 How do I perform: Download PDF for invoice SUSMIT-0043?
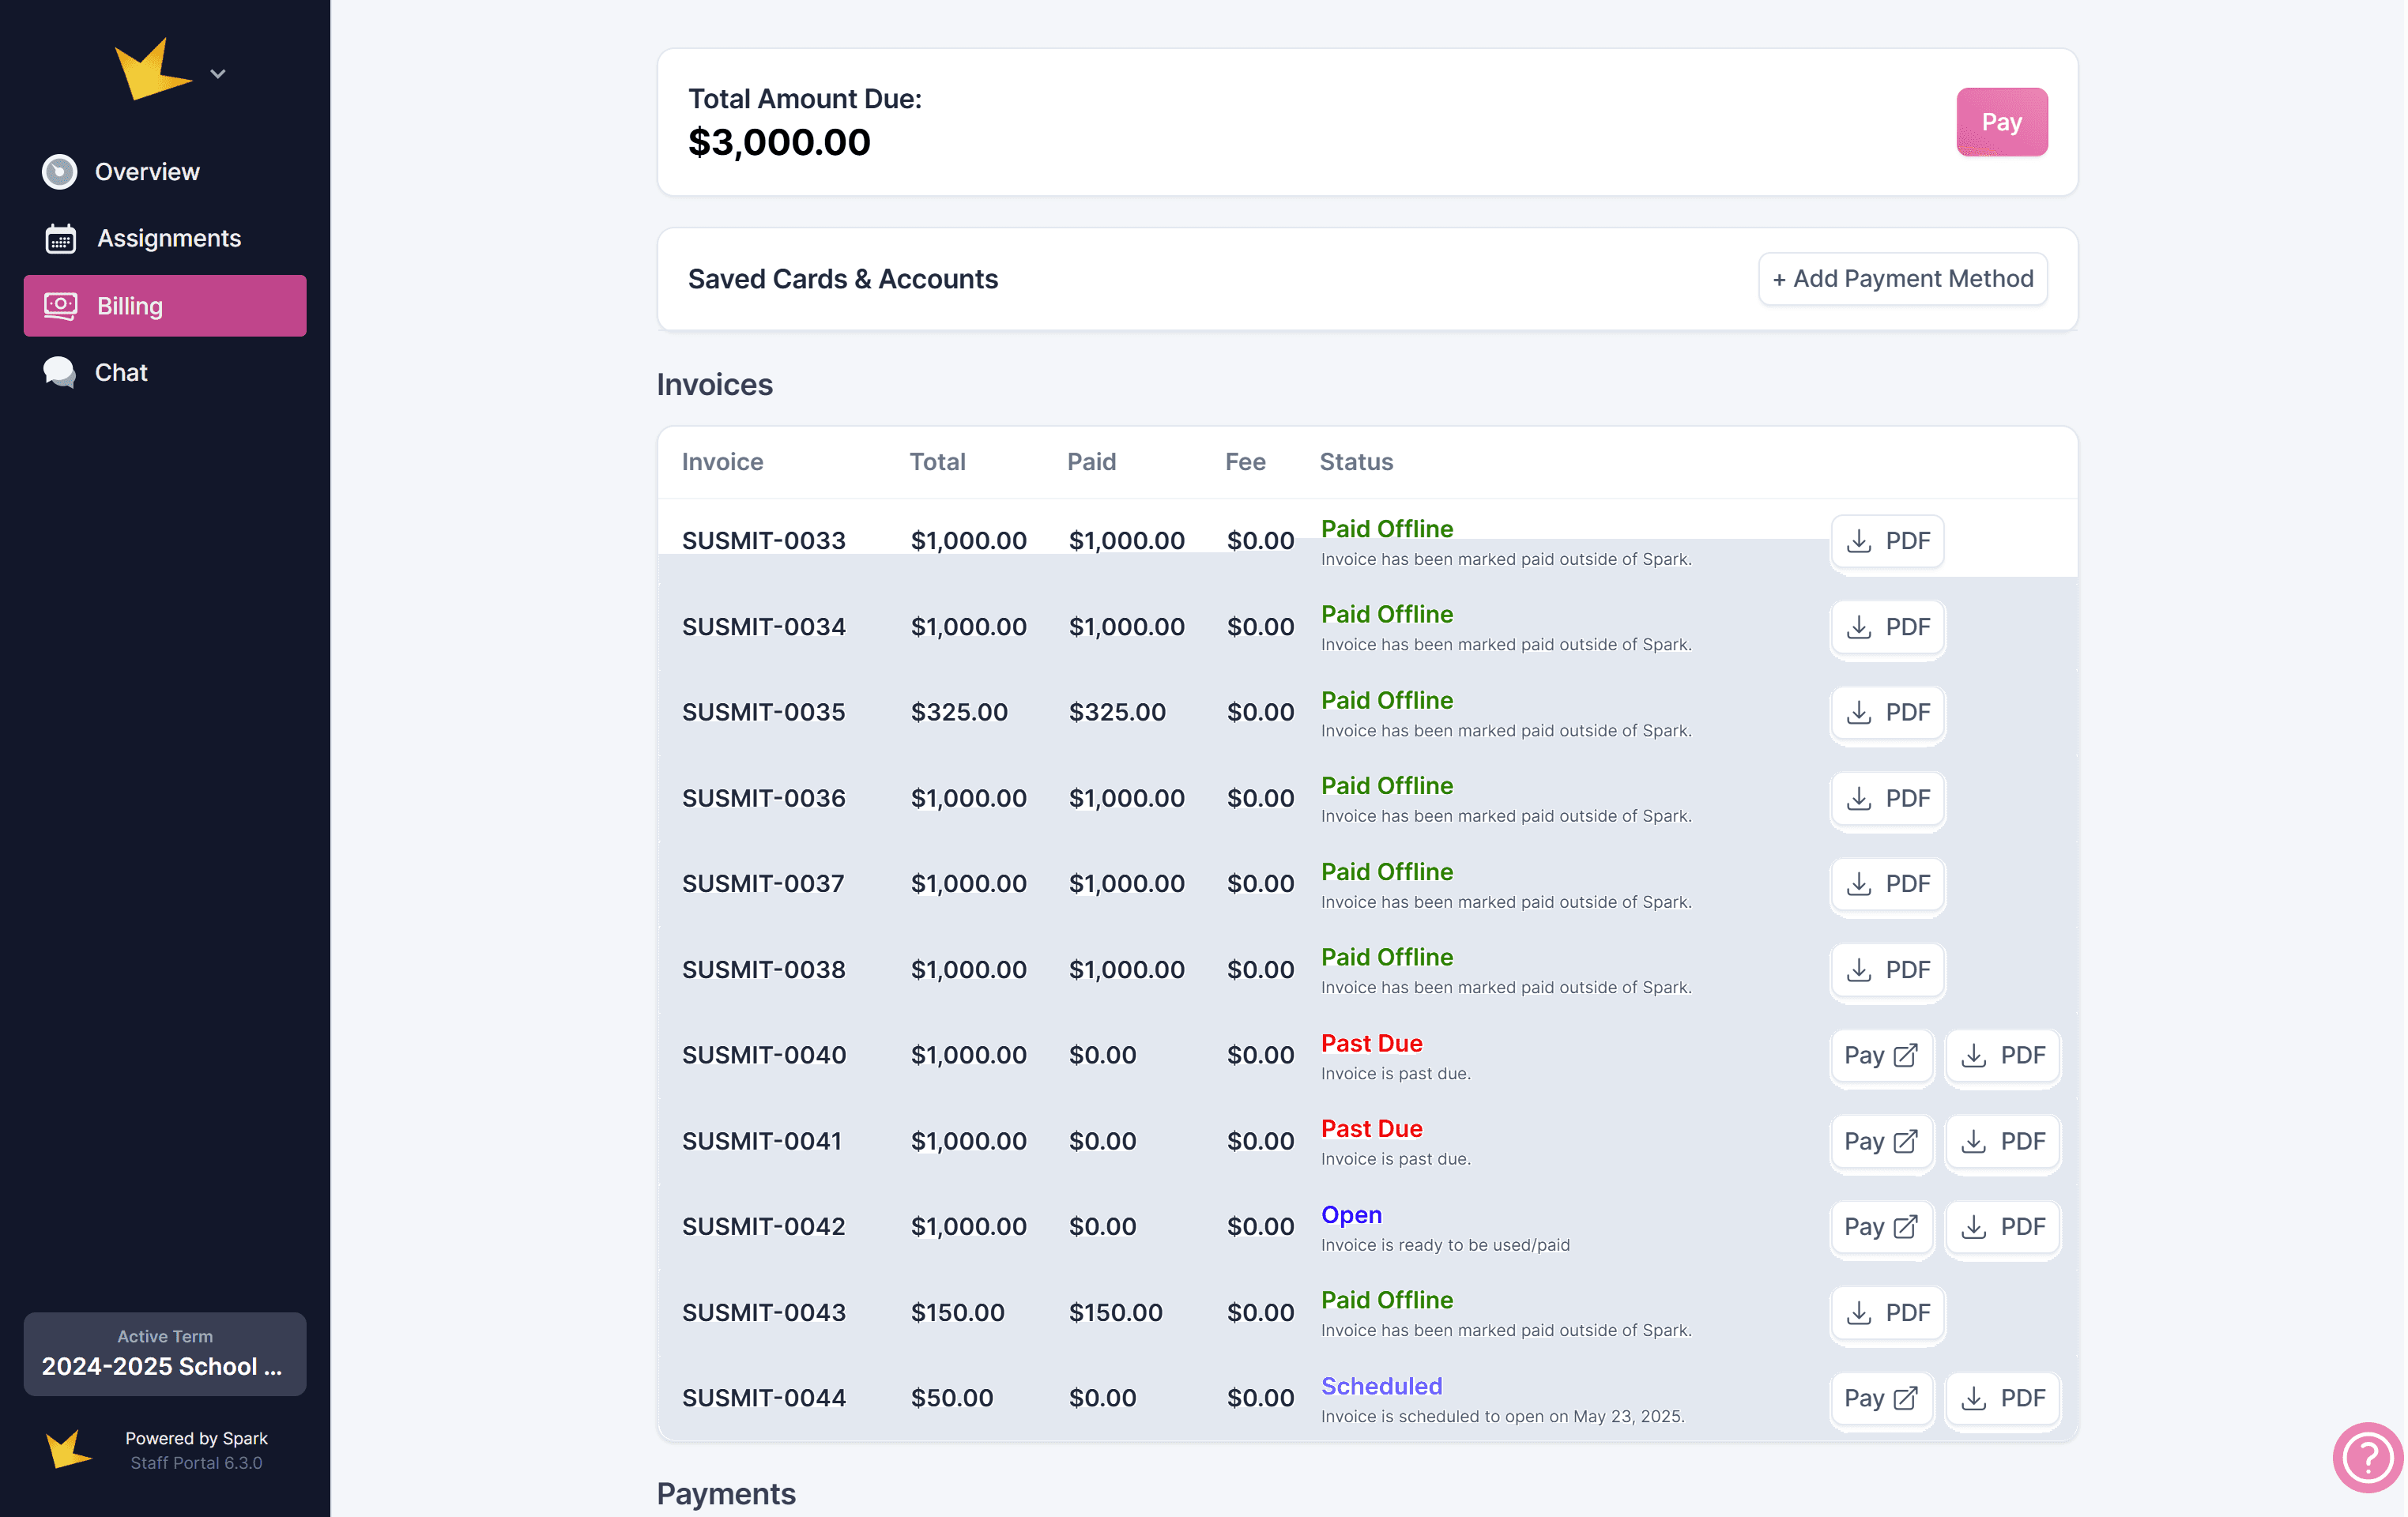pos(1887,1313)
